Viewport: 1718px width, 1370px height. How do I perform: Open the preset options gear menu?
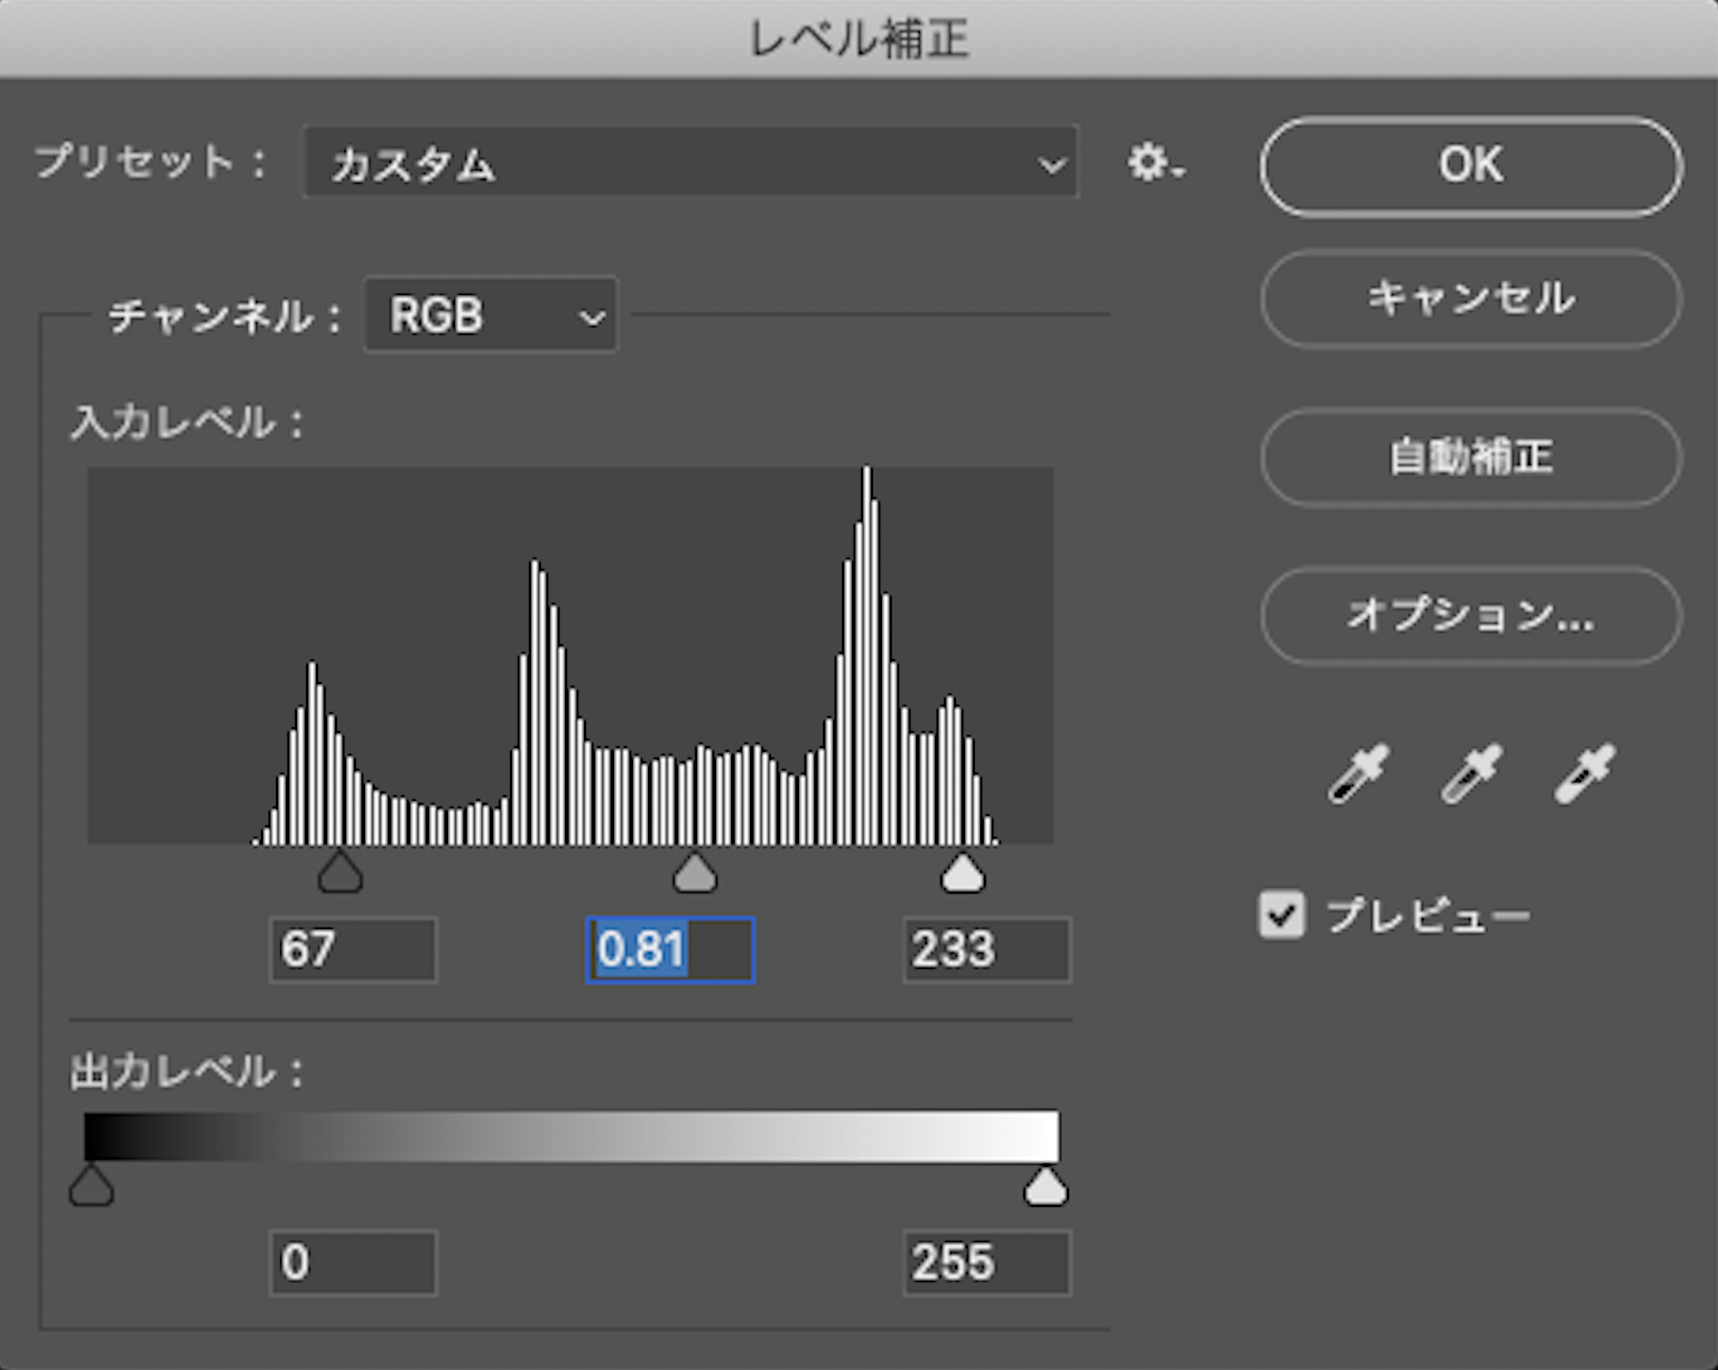1153,163
